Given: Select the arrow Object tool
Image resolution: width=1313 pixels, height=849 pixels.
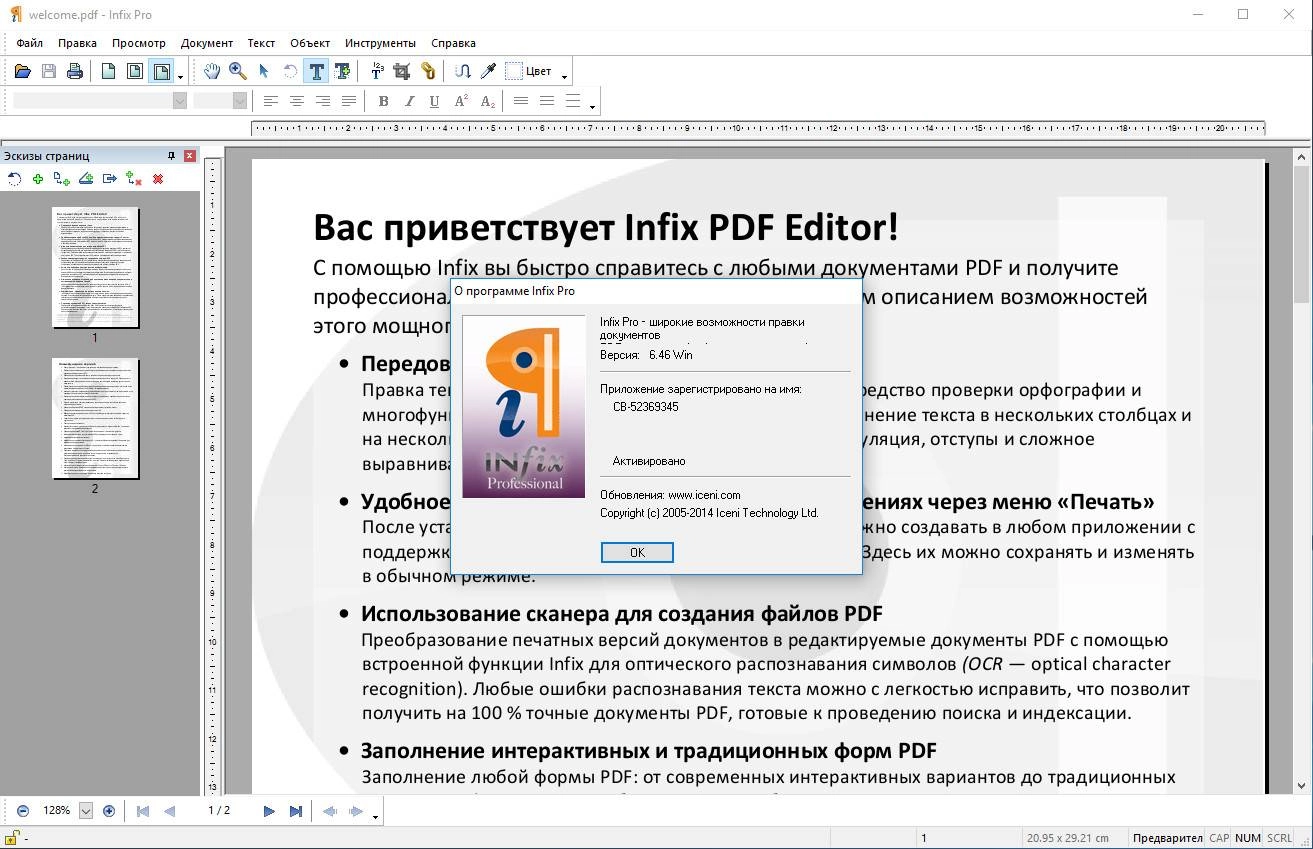Looking at the screenshot, I should [264, 71].
